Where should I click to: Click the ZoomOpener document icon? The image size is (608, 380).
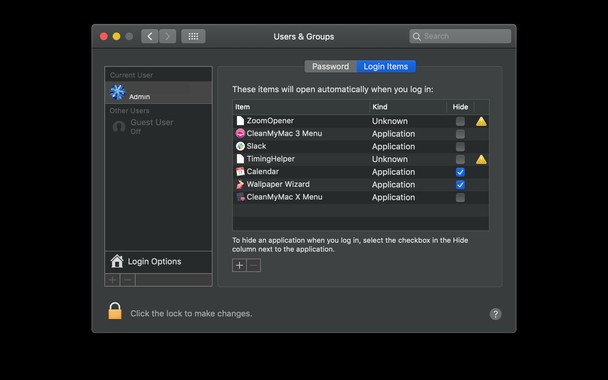(240, 121)
